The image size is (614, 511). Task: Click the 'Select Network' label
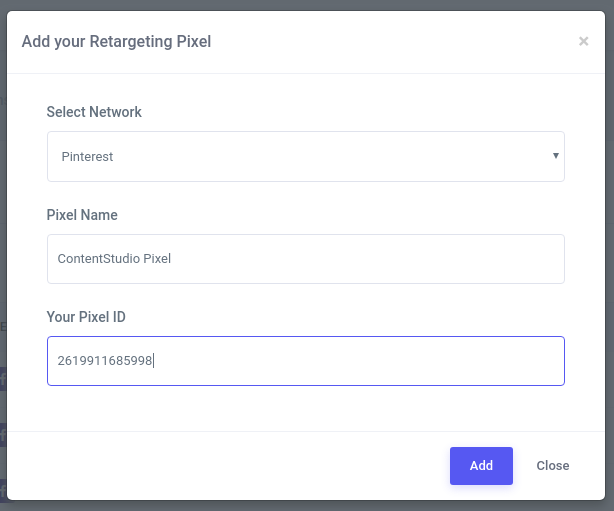[94, 112]
